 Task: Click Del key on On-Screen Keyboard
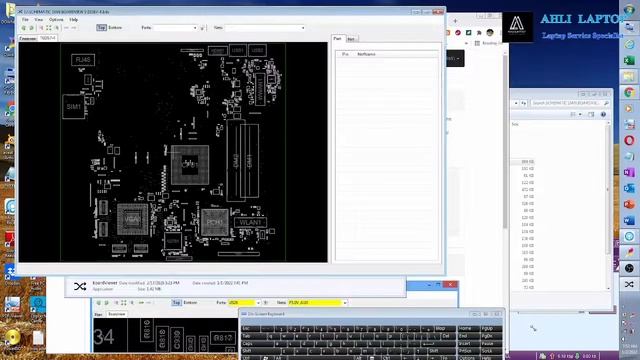coord(447,336)
